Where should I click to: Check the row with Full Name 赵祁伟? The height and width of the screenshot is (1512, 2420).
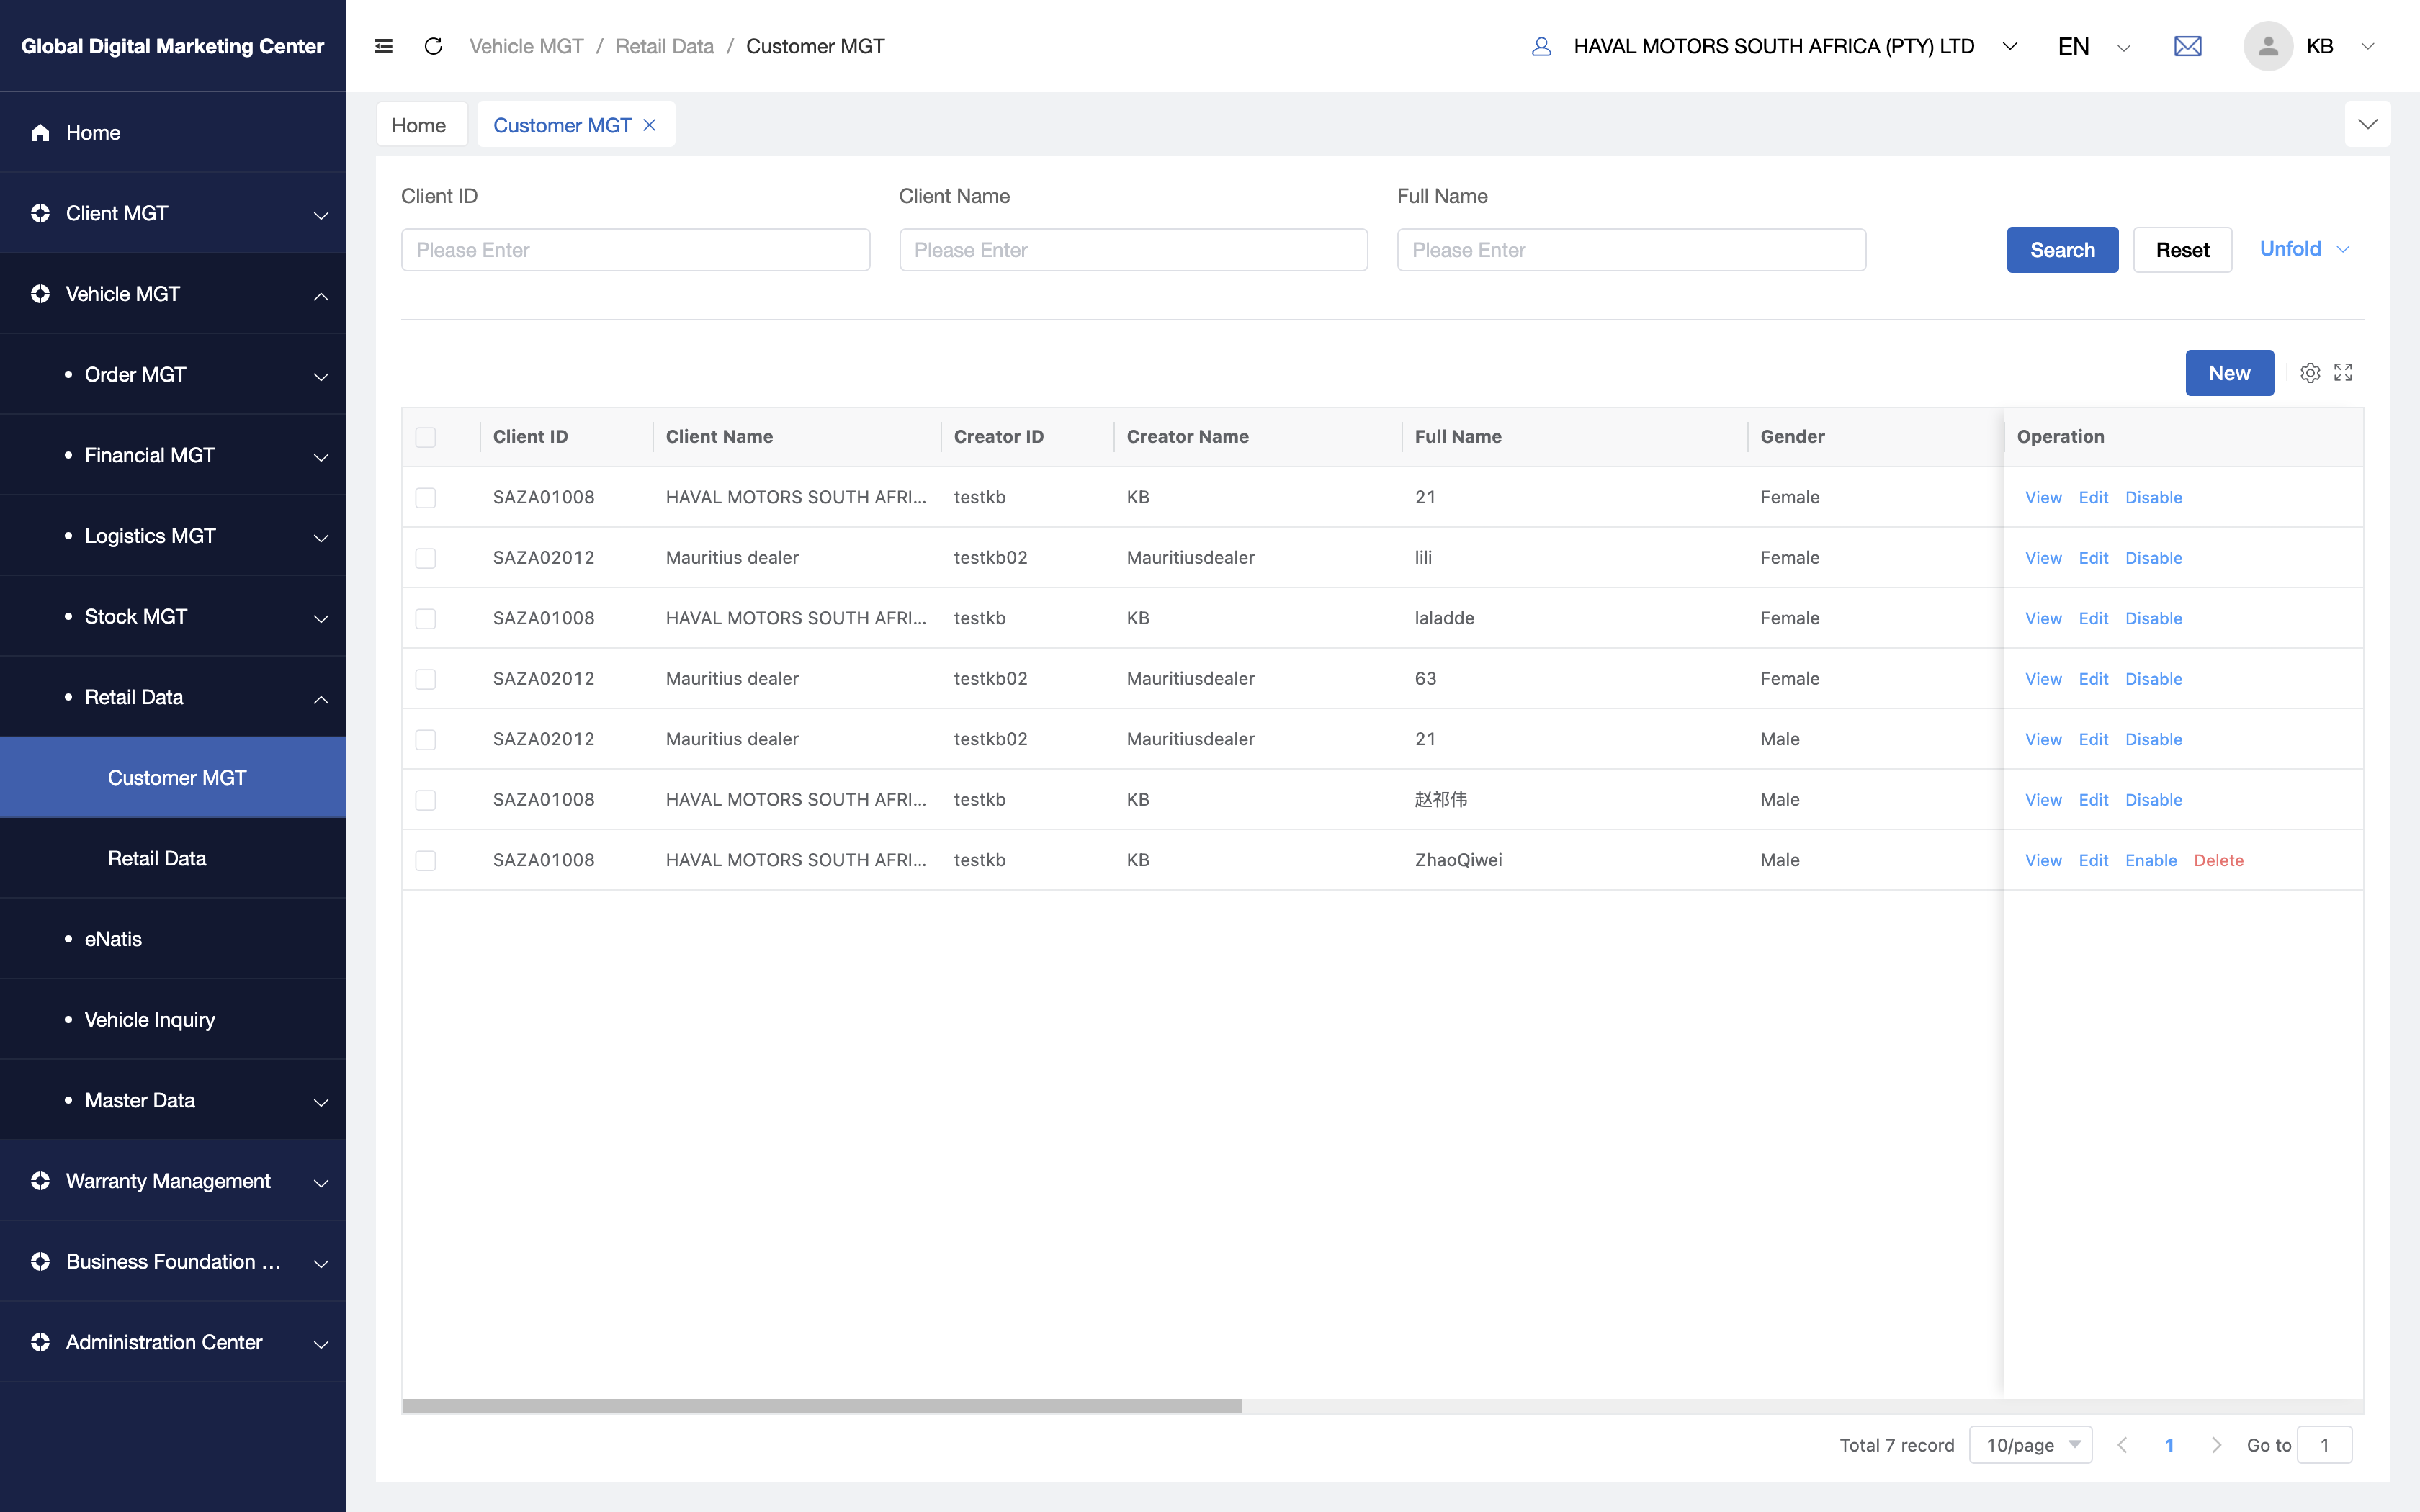pyautogui.click(x=426, y=800)
